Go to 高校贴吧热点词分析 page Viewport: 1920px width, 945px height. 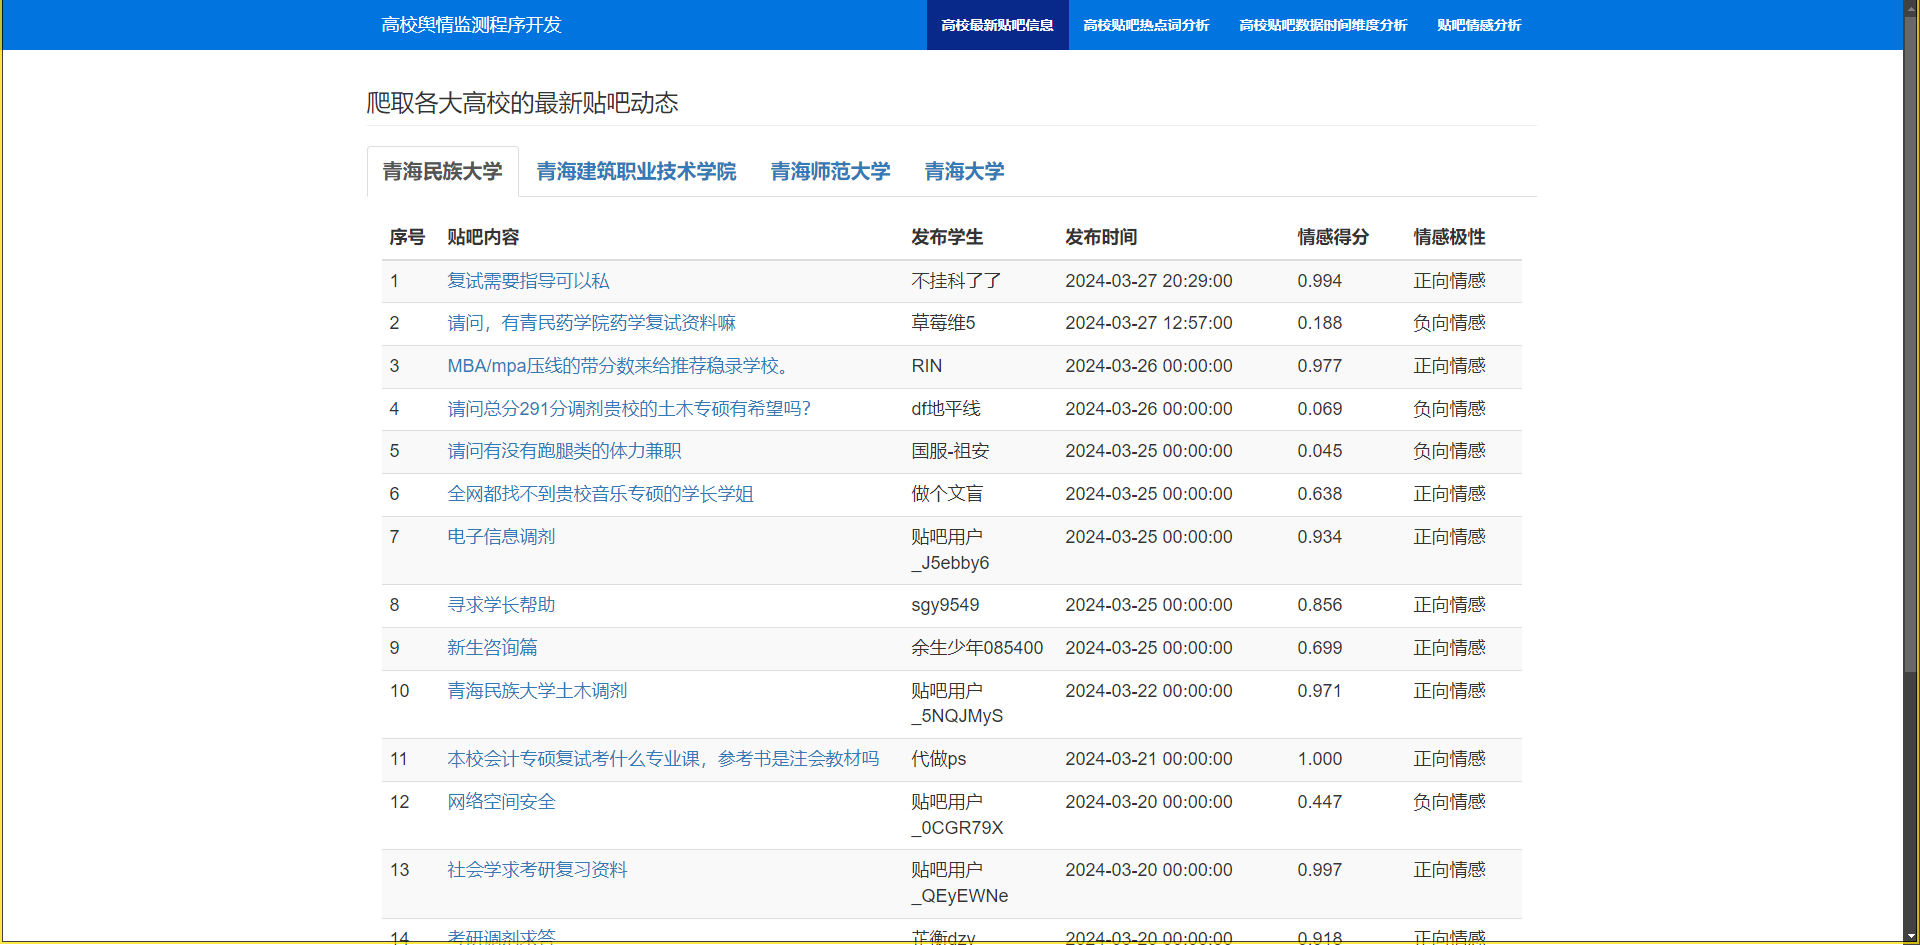coord(1146,25)
